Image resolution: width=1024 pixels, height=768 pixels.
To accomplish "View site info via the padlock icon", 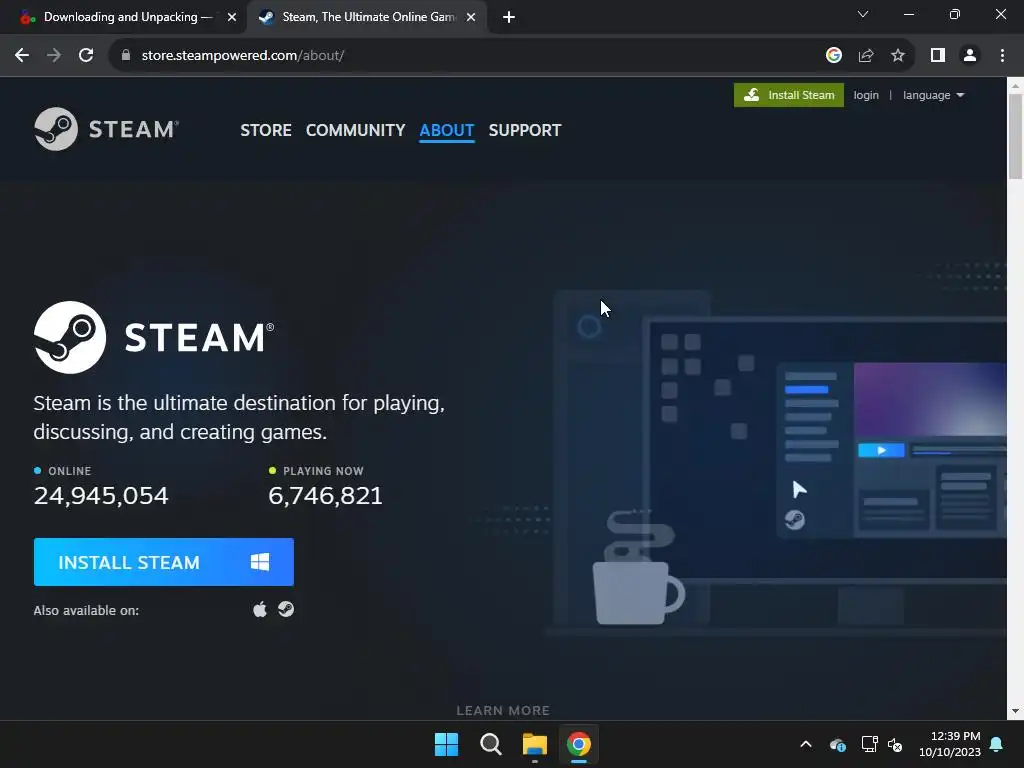I will 126,56.
